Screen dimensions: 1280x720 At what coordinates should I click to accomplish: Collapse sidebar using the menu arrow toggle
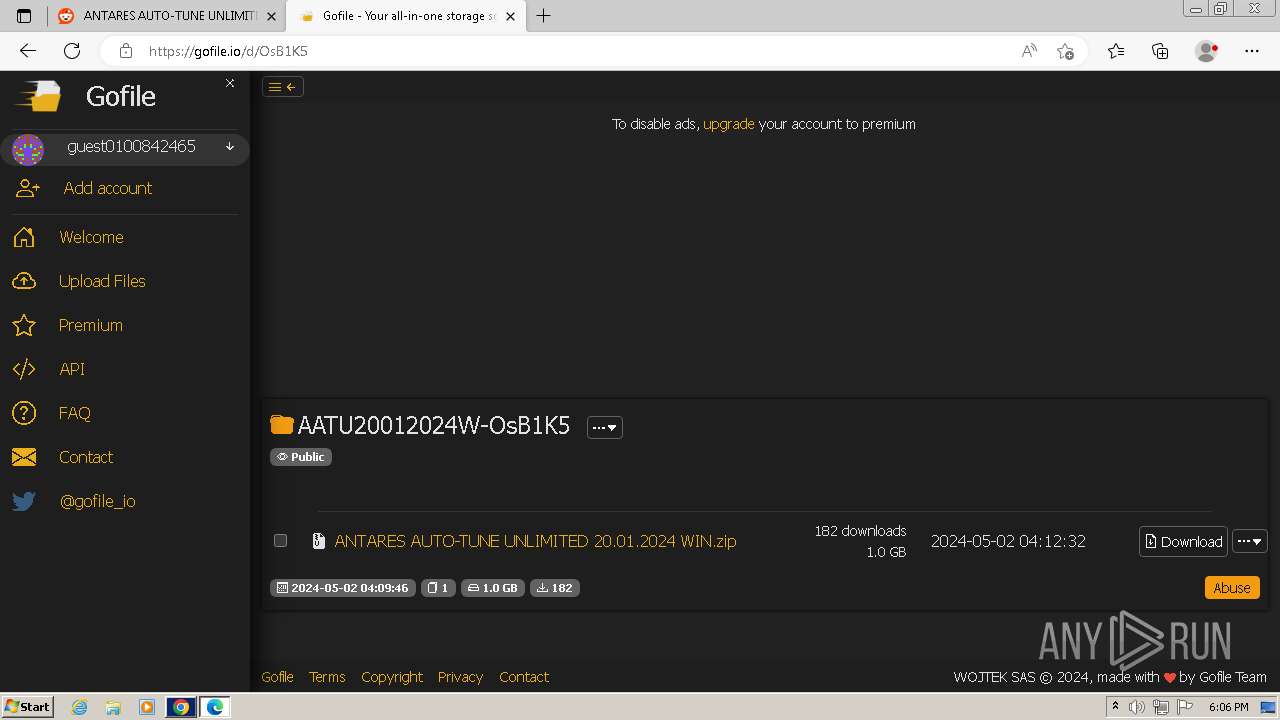pyautogui.click(x=283, y=87)
